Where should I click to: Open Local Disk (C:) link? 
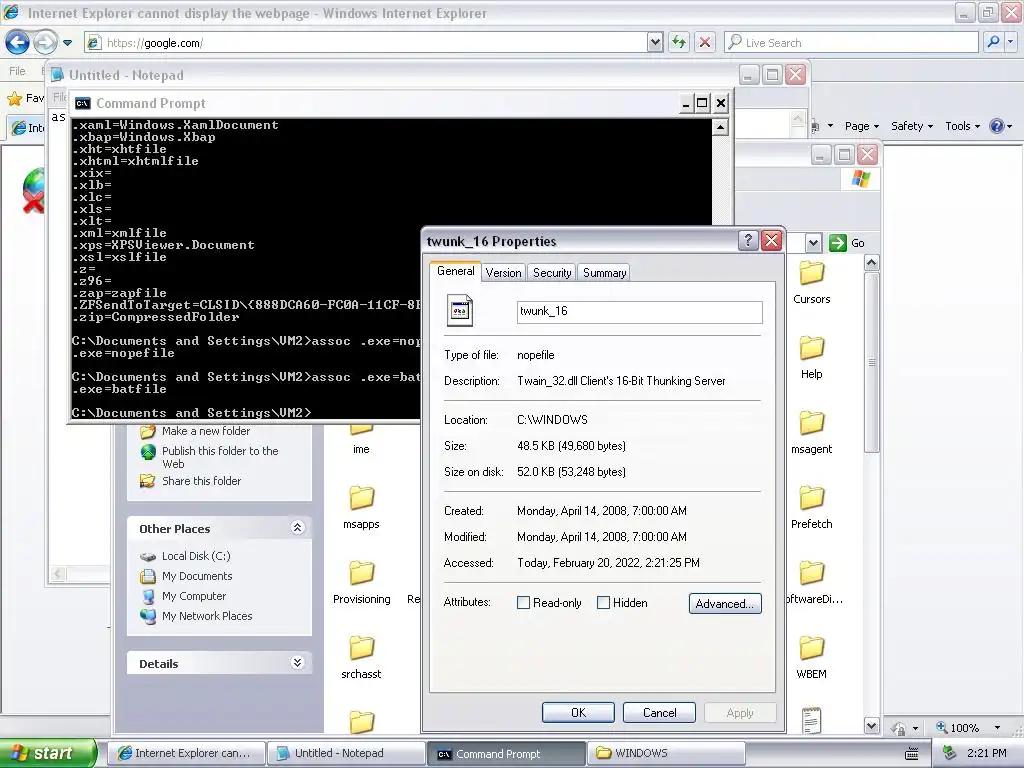click(196, 556)
